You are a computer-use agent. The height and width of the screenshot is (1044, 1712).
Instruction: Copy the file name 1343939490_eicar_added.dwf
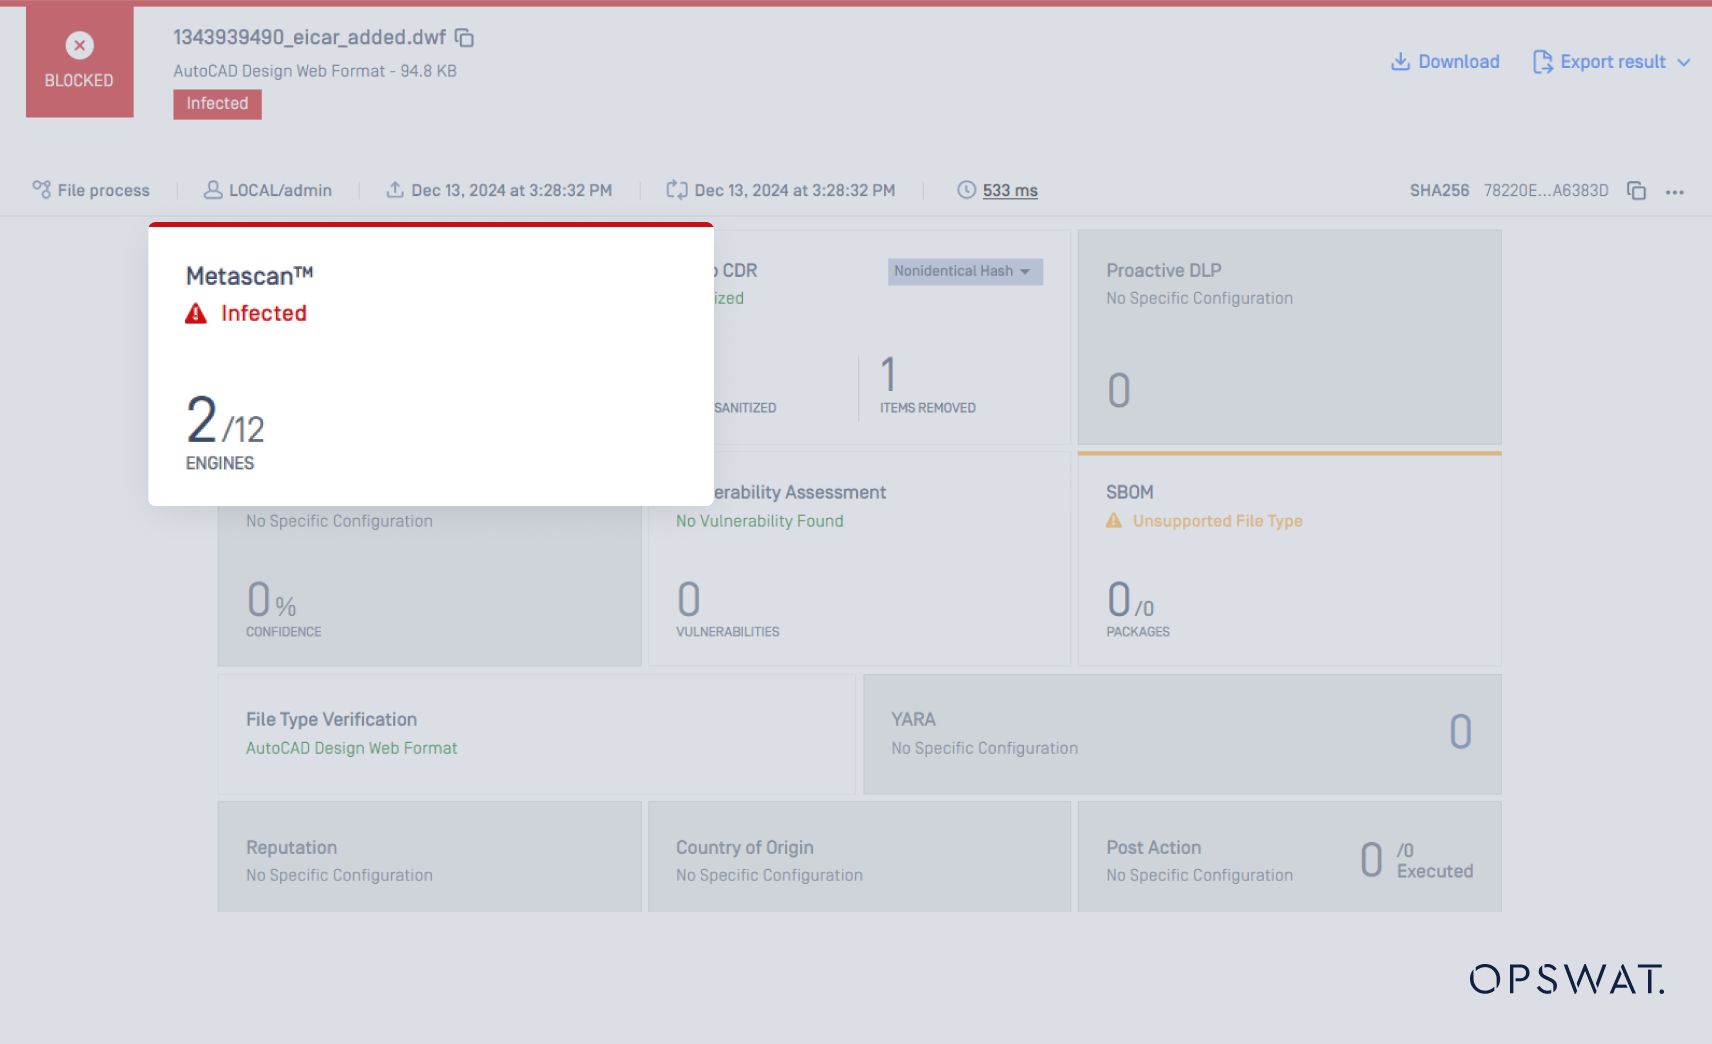click(464, 37)
